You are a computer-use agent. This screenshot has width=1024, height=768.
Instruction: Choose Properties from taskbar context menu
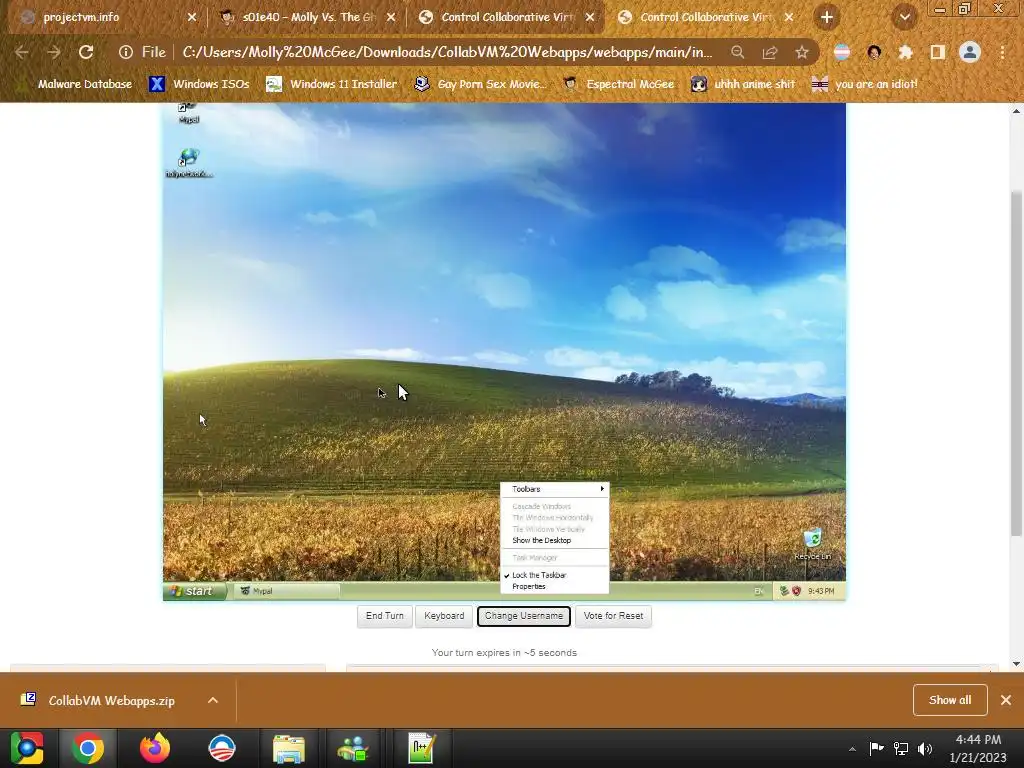tap(554, 586)
